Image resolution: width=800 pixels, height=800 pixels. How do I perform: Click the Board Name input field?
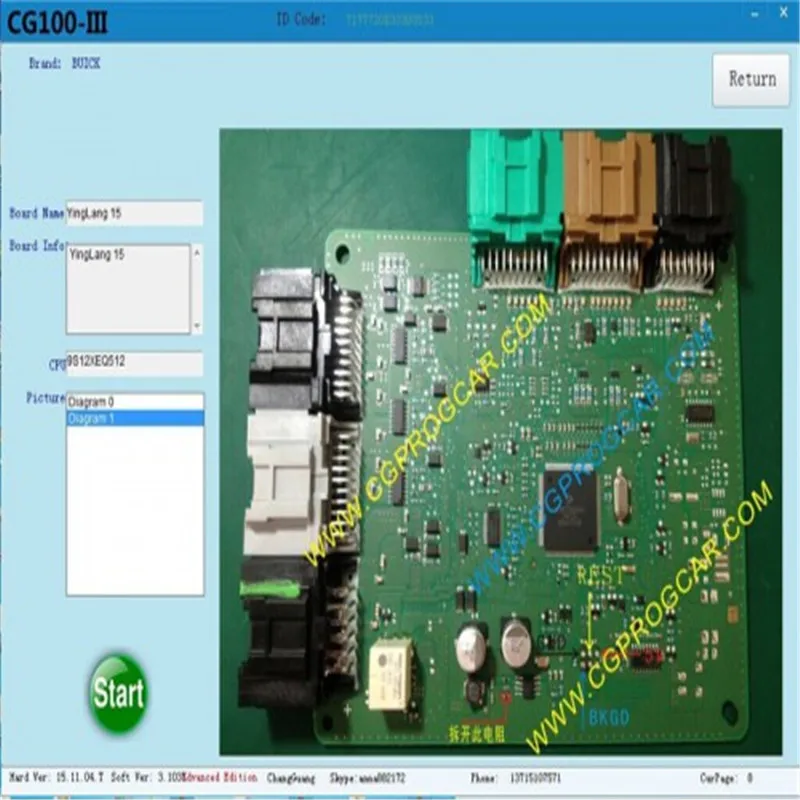tap(134, 213)
